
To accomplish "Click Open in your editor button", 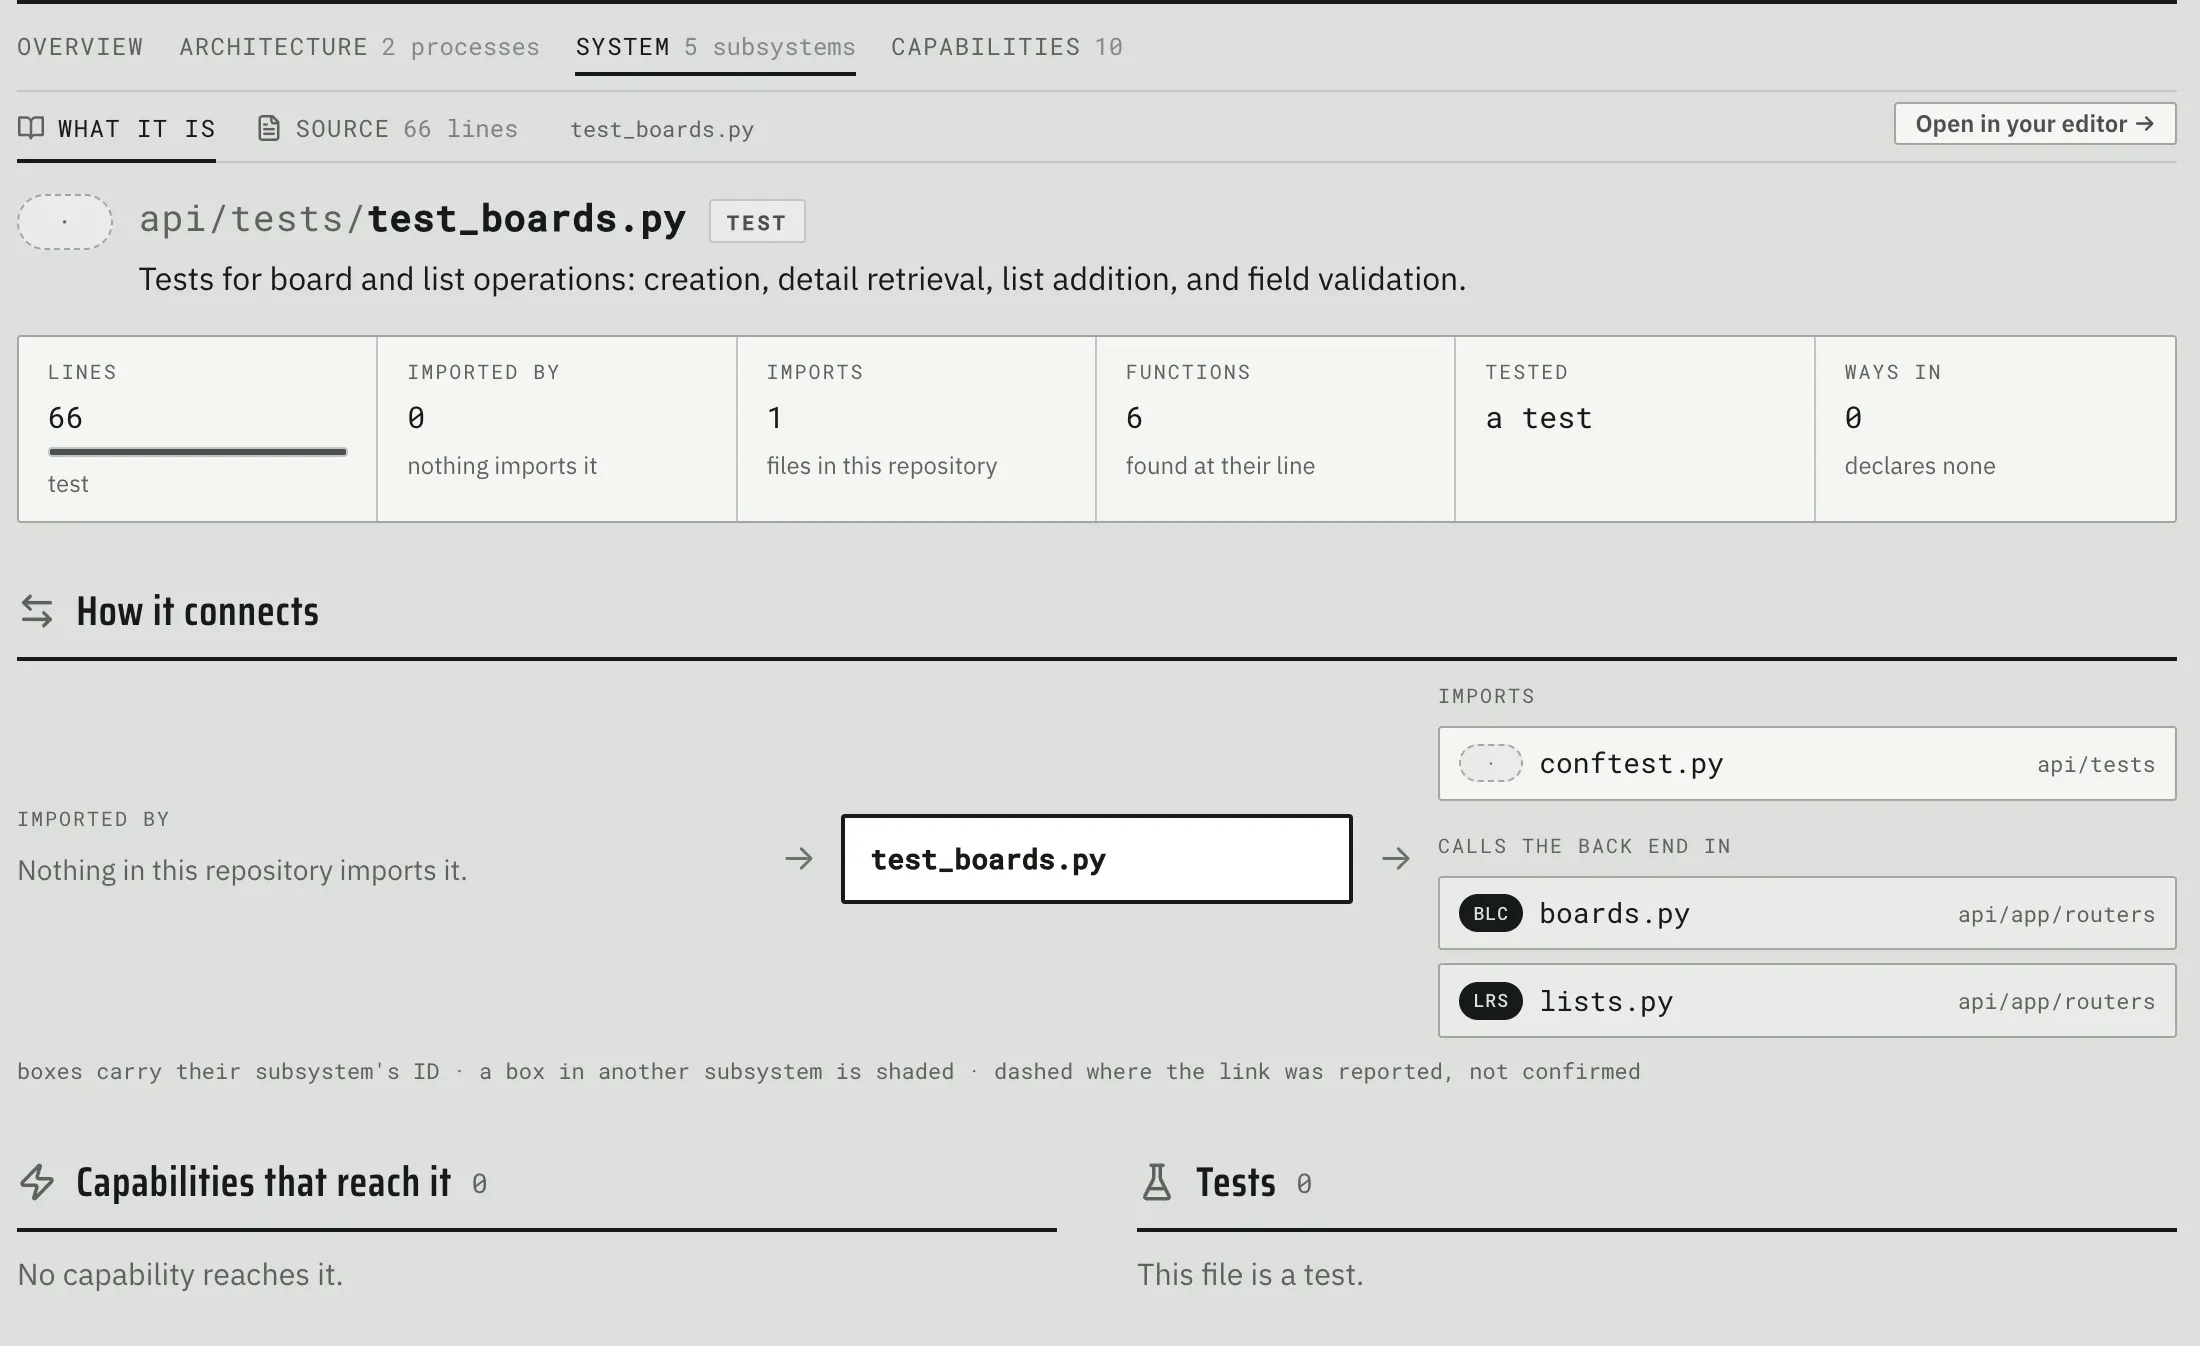I will [x=2035, y=124].
